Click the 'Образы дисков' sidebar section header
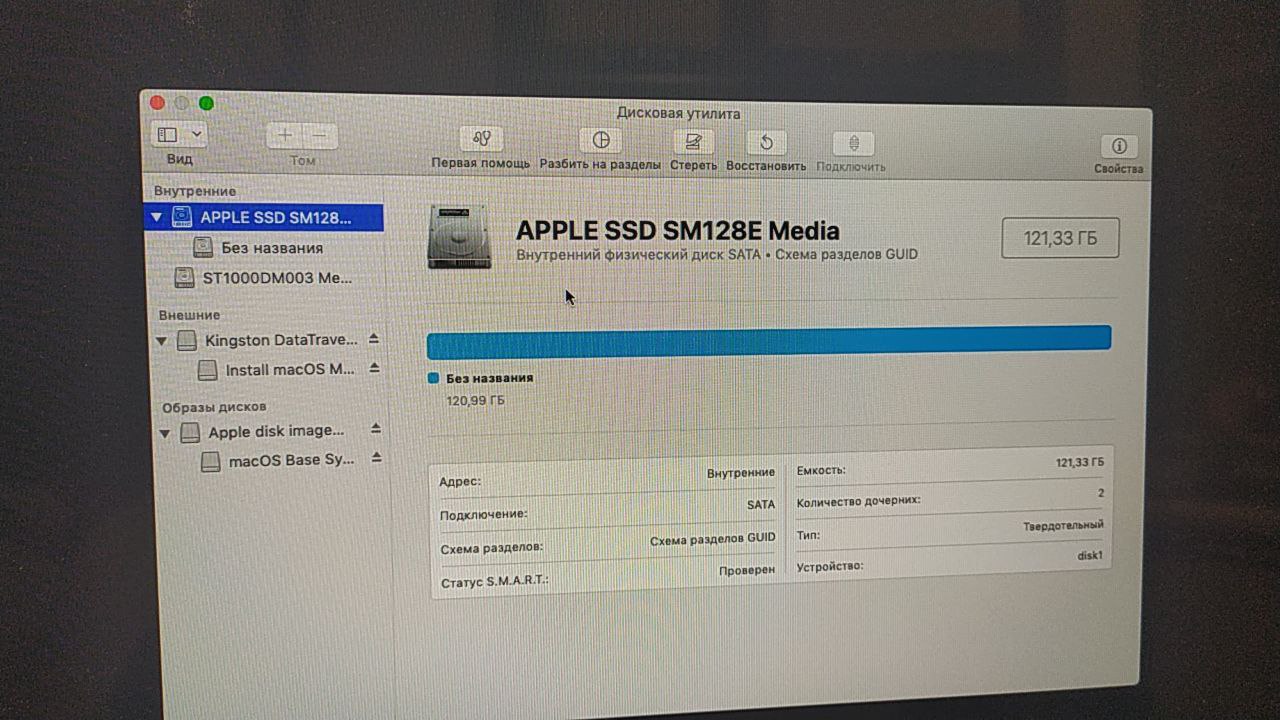The image size is (1280, 720). click(214, 407)
